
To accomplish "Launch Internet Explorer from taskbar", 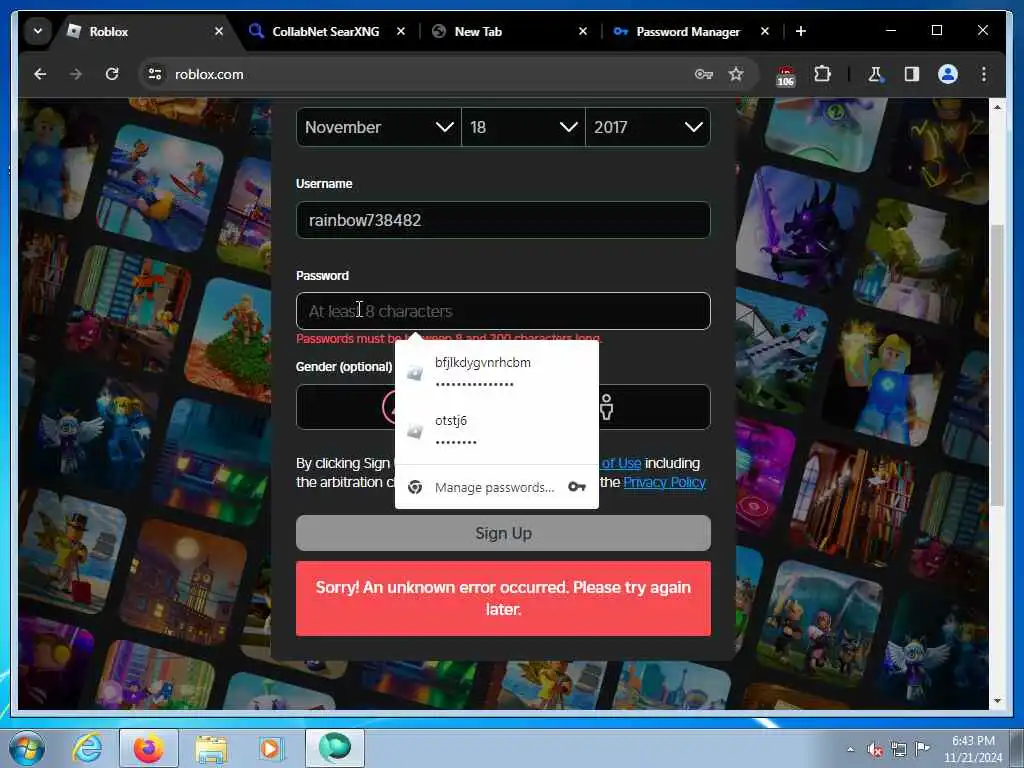I will [x=87, y=748].
